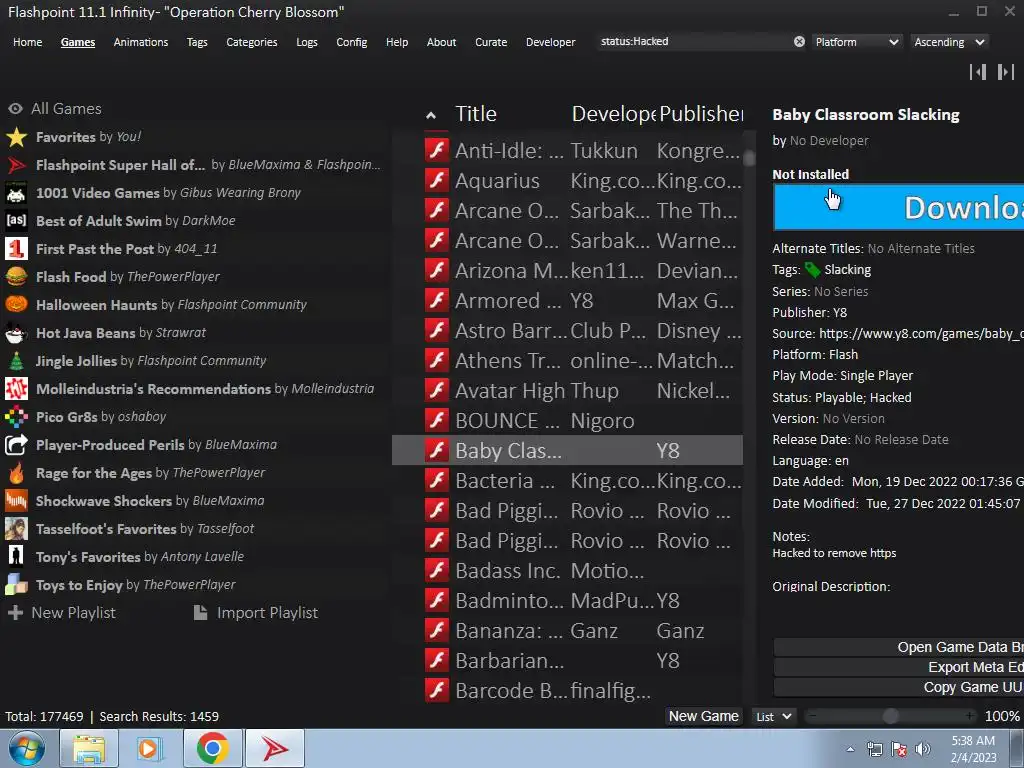Viewport: 1024px width, 768px height.
Task: Click the Publisher column header
Action: (x=701, y=114)
